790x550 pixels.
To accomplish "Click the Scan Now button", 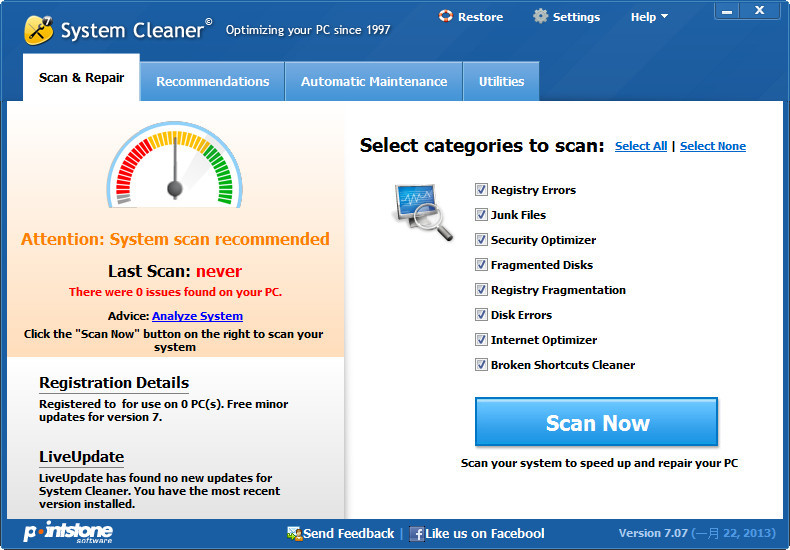I will 597,422.
